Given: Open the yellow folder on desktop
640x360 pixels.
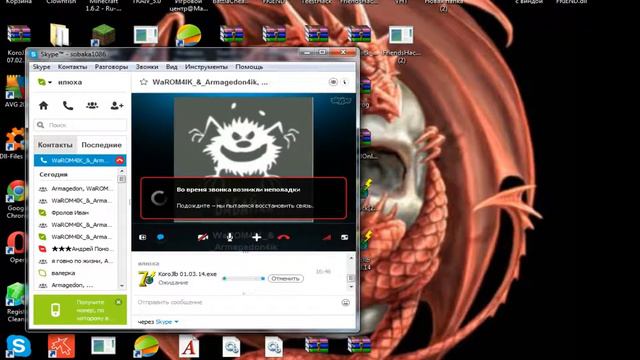Looking at the screenshot, I should click(60, 35).
